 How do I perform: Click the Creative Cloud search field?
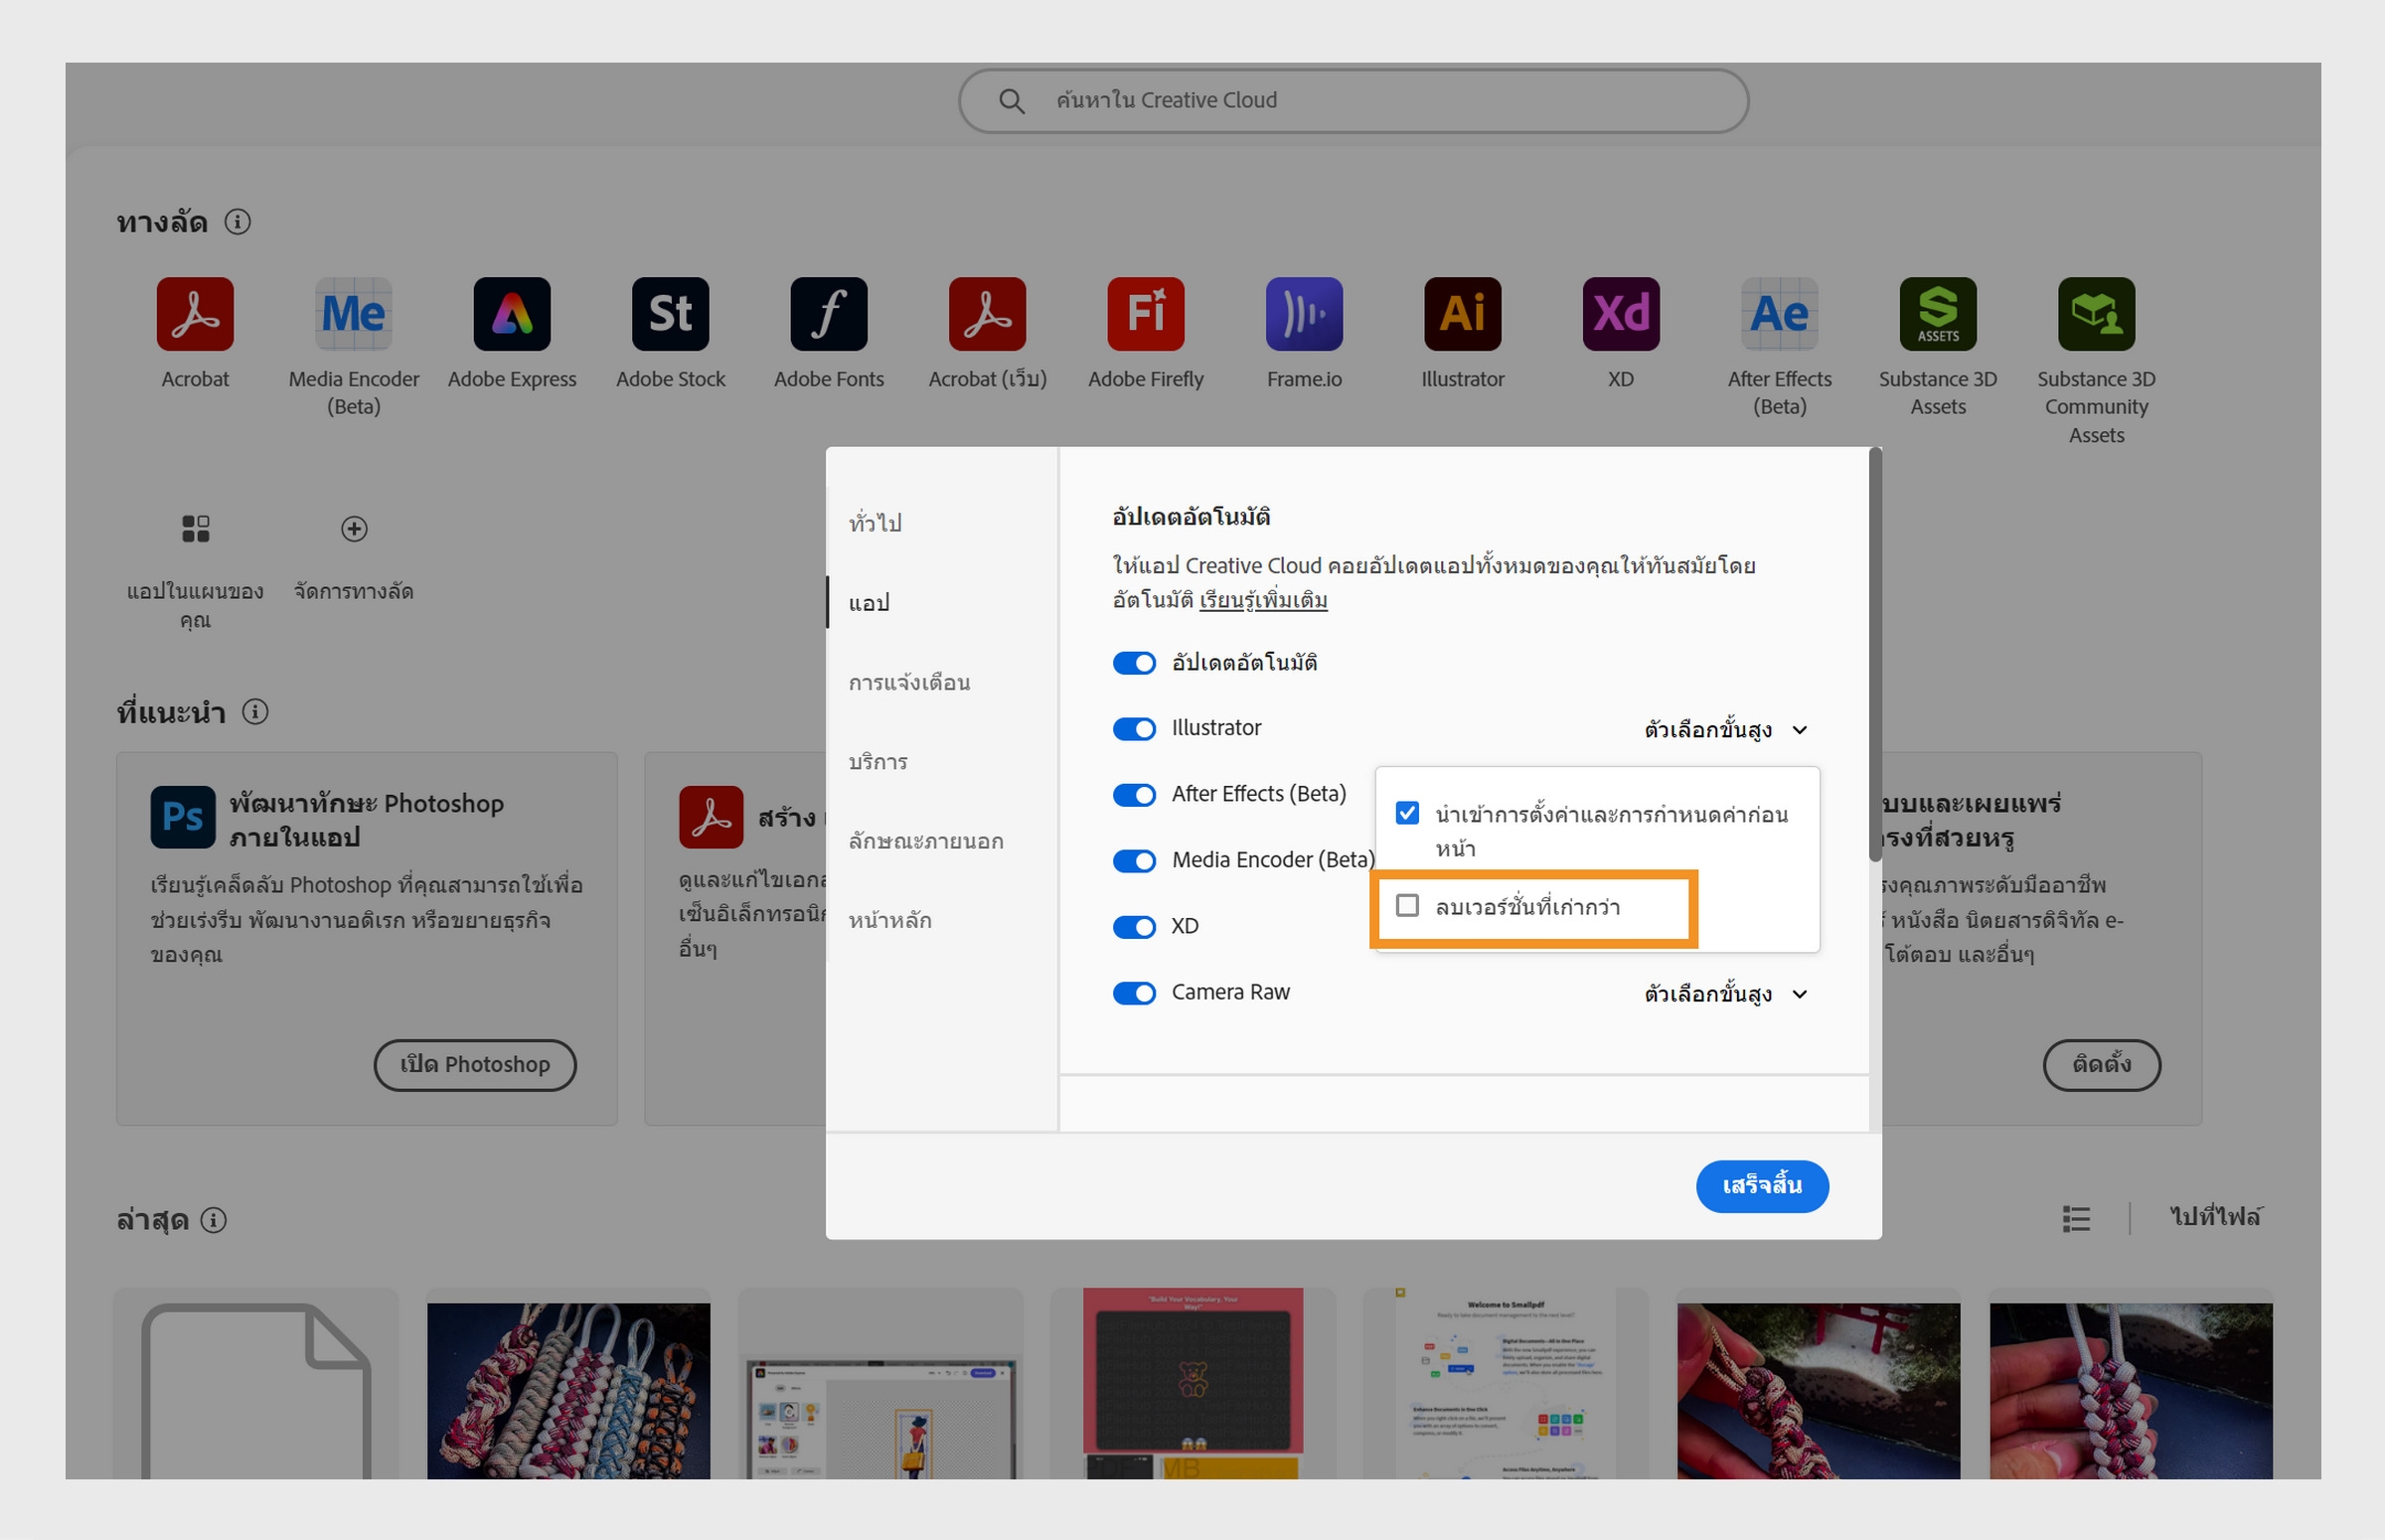(x=1352, y=100)
